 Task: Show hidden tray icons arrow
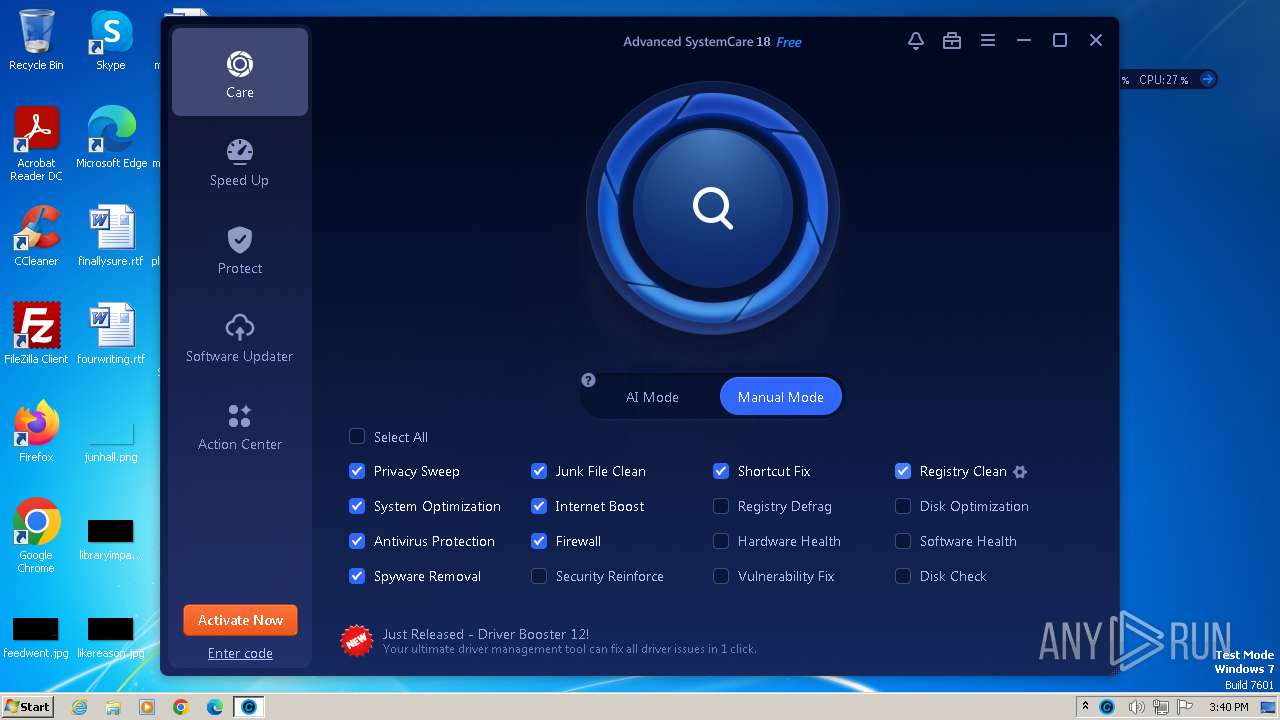(x=1085, y=707)
